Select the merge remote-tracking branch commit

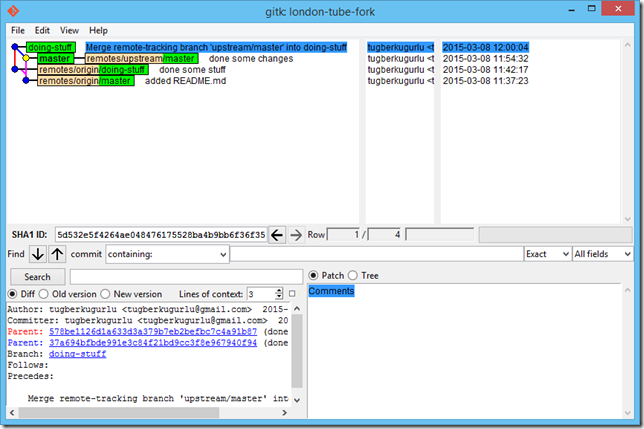coord(216,47)
